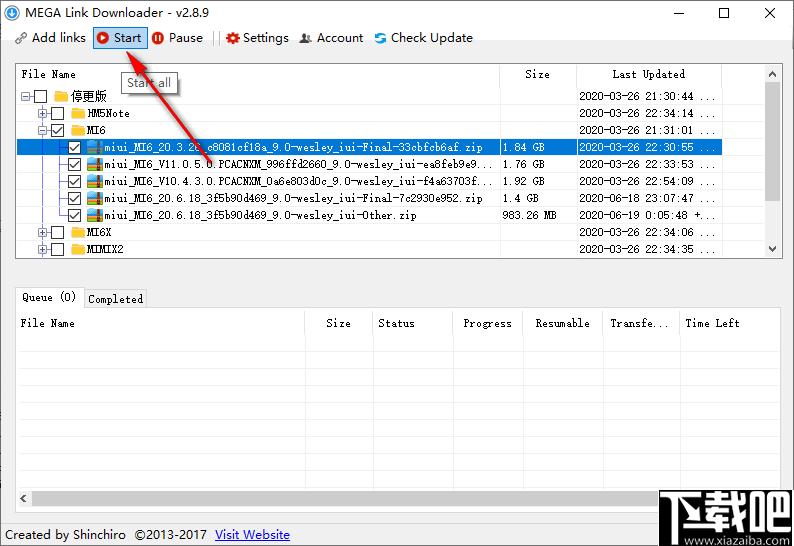The height and width of the screenshot is (546, 794).
Task: Expand the MIMIX2 tree node
Action: [43, 249]
